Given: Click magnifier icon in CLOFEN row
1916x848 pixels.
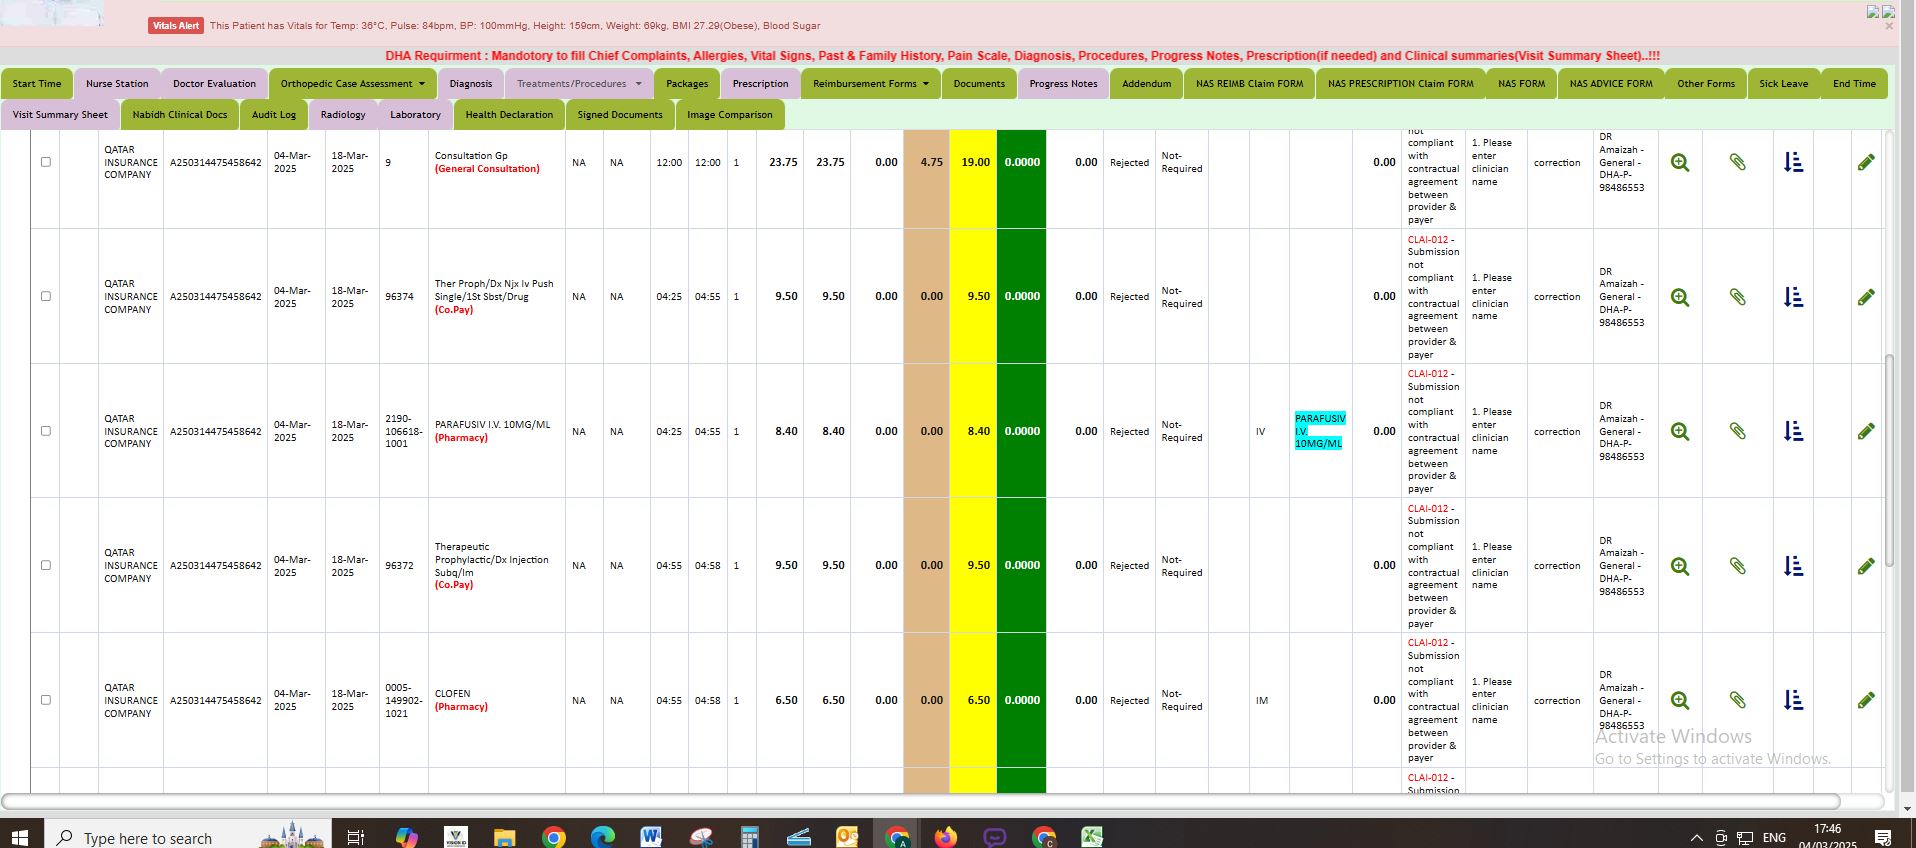Looking at the screenshot, I should click(x=1680, y=701).
